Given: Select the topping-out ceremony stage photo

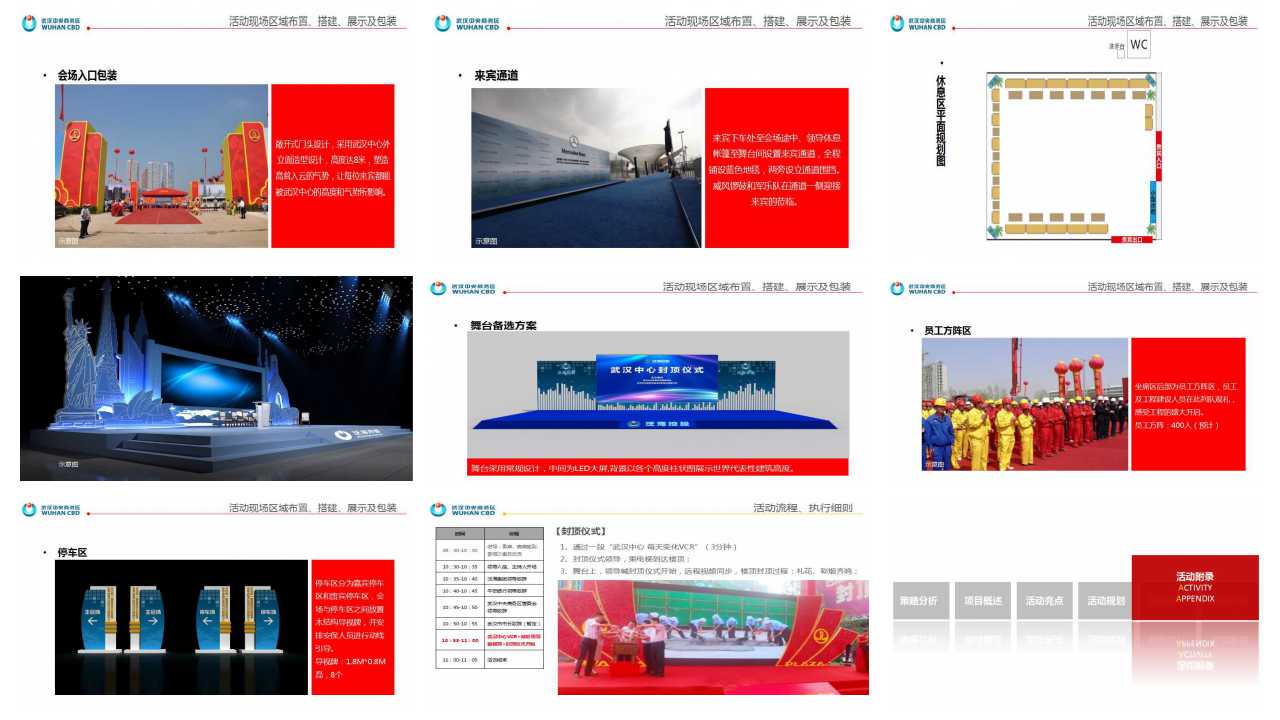Looking at the screenshot, I should (x=713, y=638).
